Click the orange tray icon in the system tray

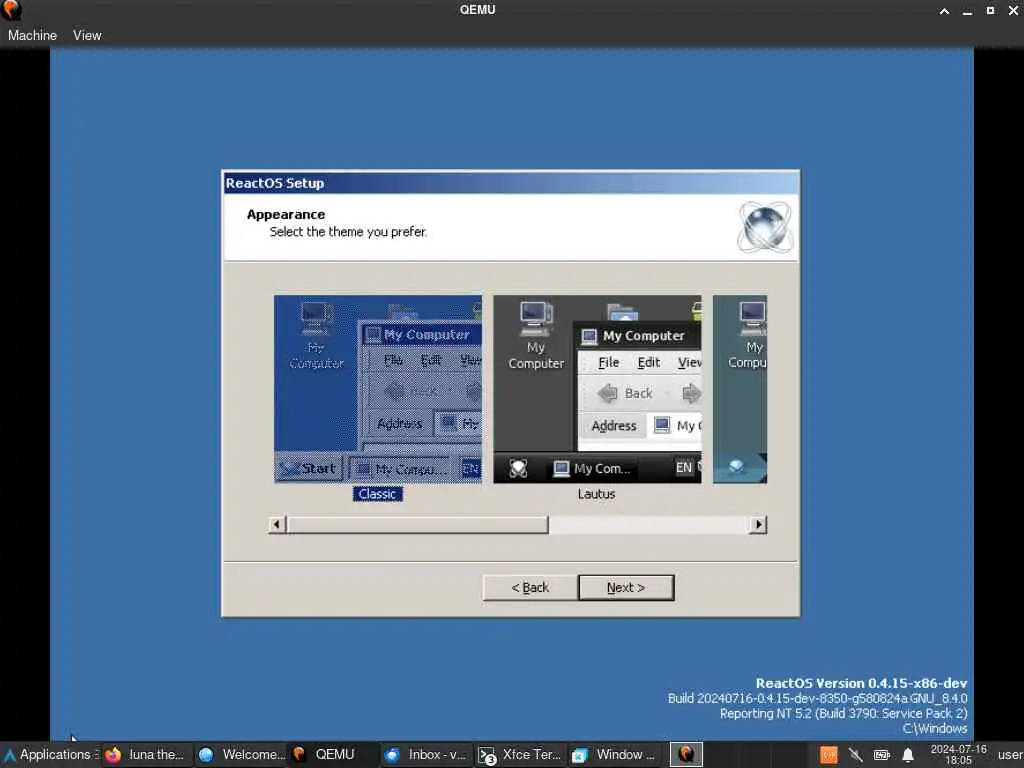click(829, 755)
